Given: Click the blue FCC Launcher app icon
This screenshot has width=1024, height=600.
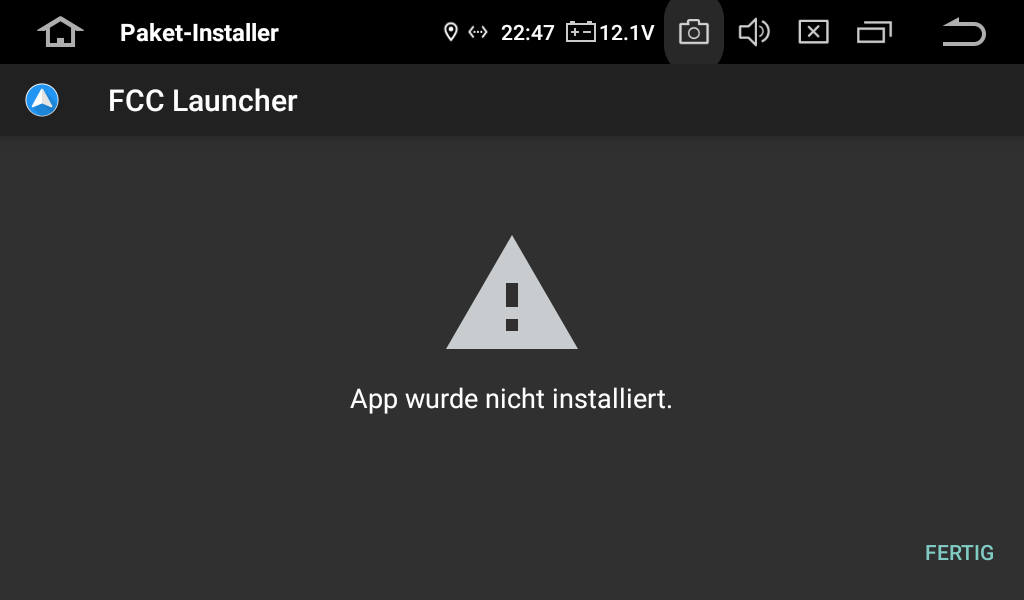Looking at the screenshot, I should click(42, 100).
